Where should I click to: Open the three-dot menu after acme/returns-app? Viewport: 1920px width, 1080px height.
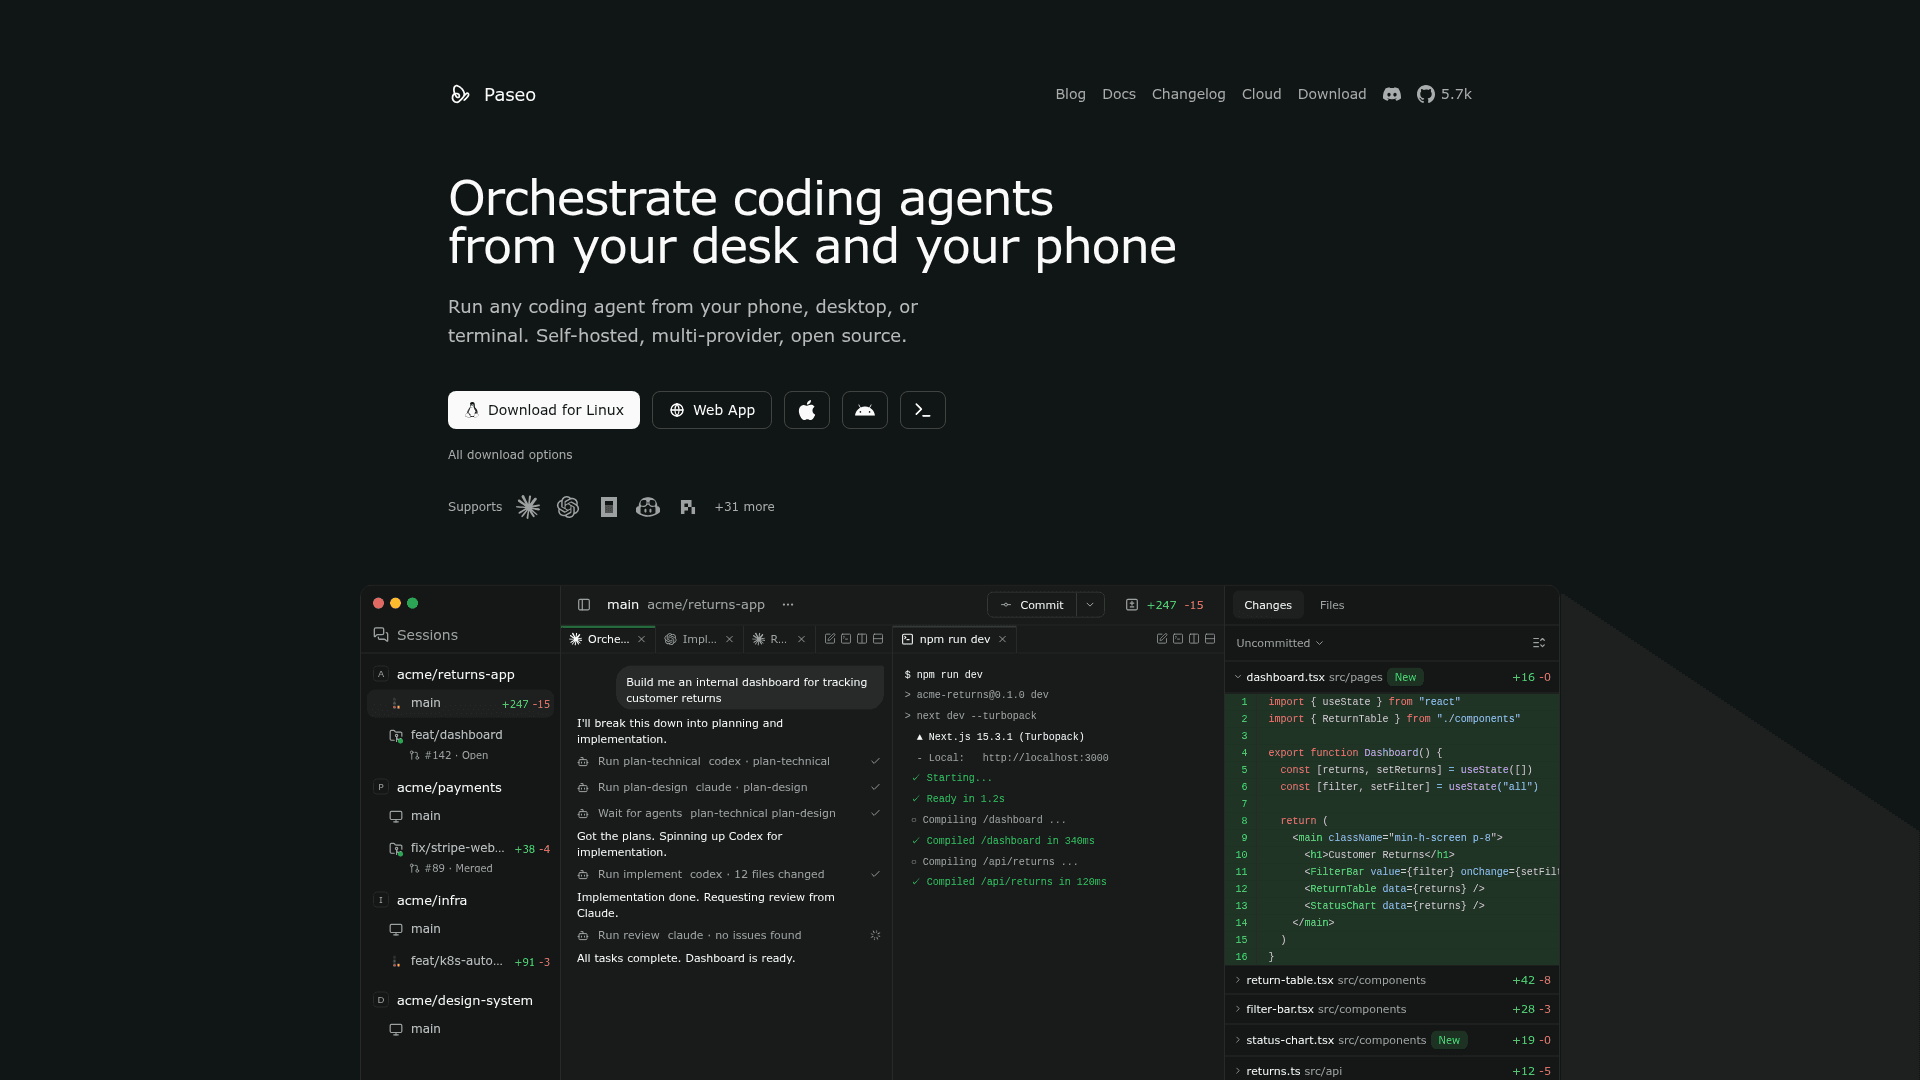pyautogui.click(x=788, y=605)
